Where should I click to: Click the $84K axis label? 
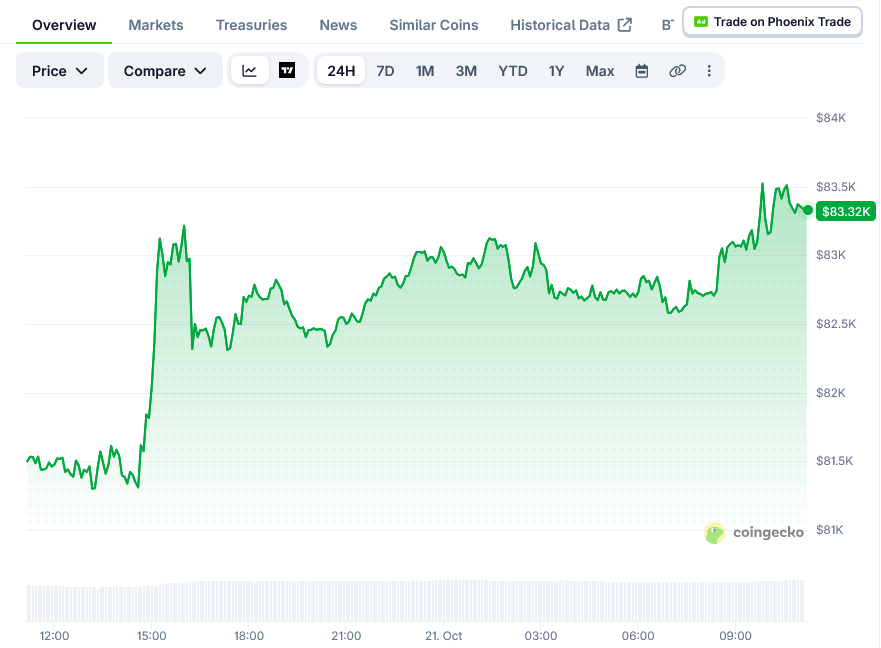830,118
